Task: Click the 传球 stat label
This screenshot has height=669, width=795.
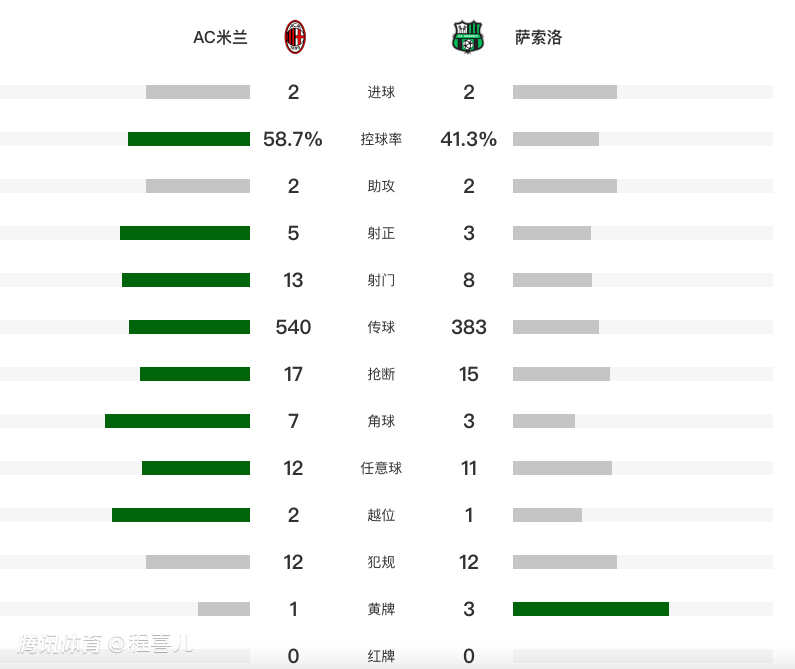Action: [381, 327]
